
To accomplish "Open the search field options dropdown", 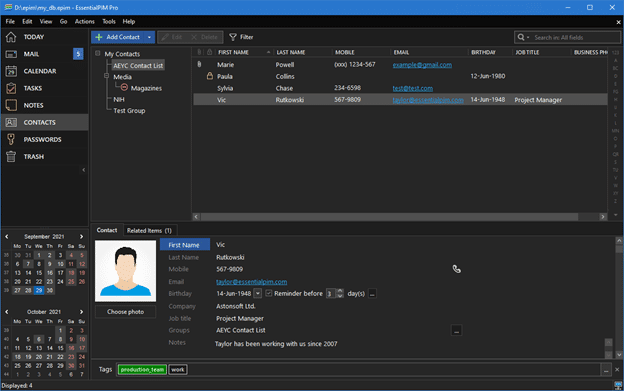I will coord(528,37).
